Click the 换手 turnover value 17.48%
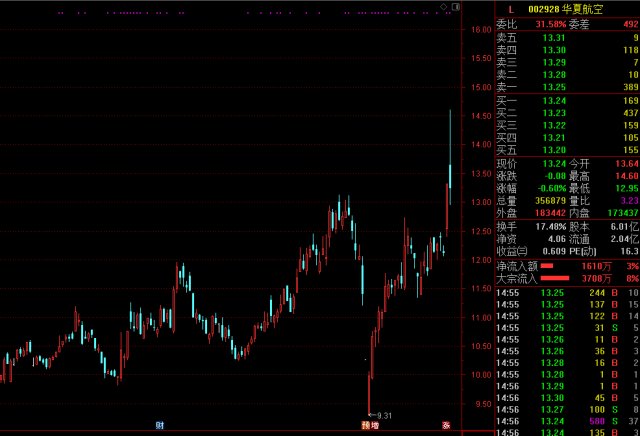Screen dimensions: 640x436 pos(551,227)
